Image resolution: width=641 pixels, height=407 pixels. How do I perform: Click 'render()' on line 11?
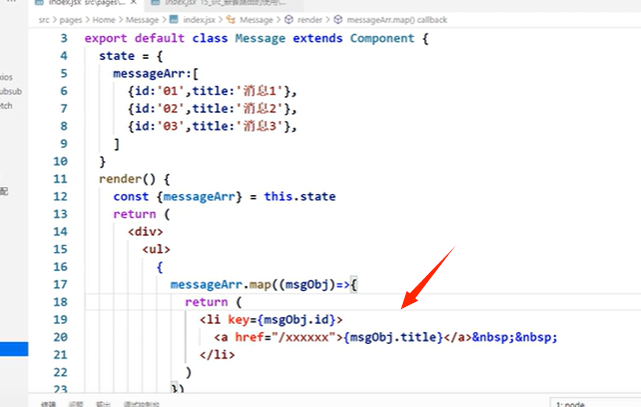pos(127,179)
